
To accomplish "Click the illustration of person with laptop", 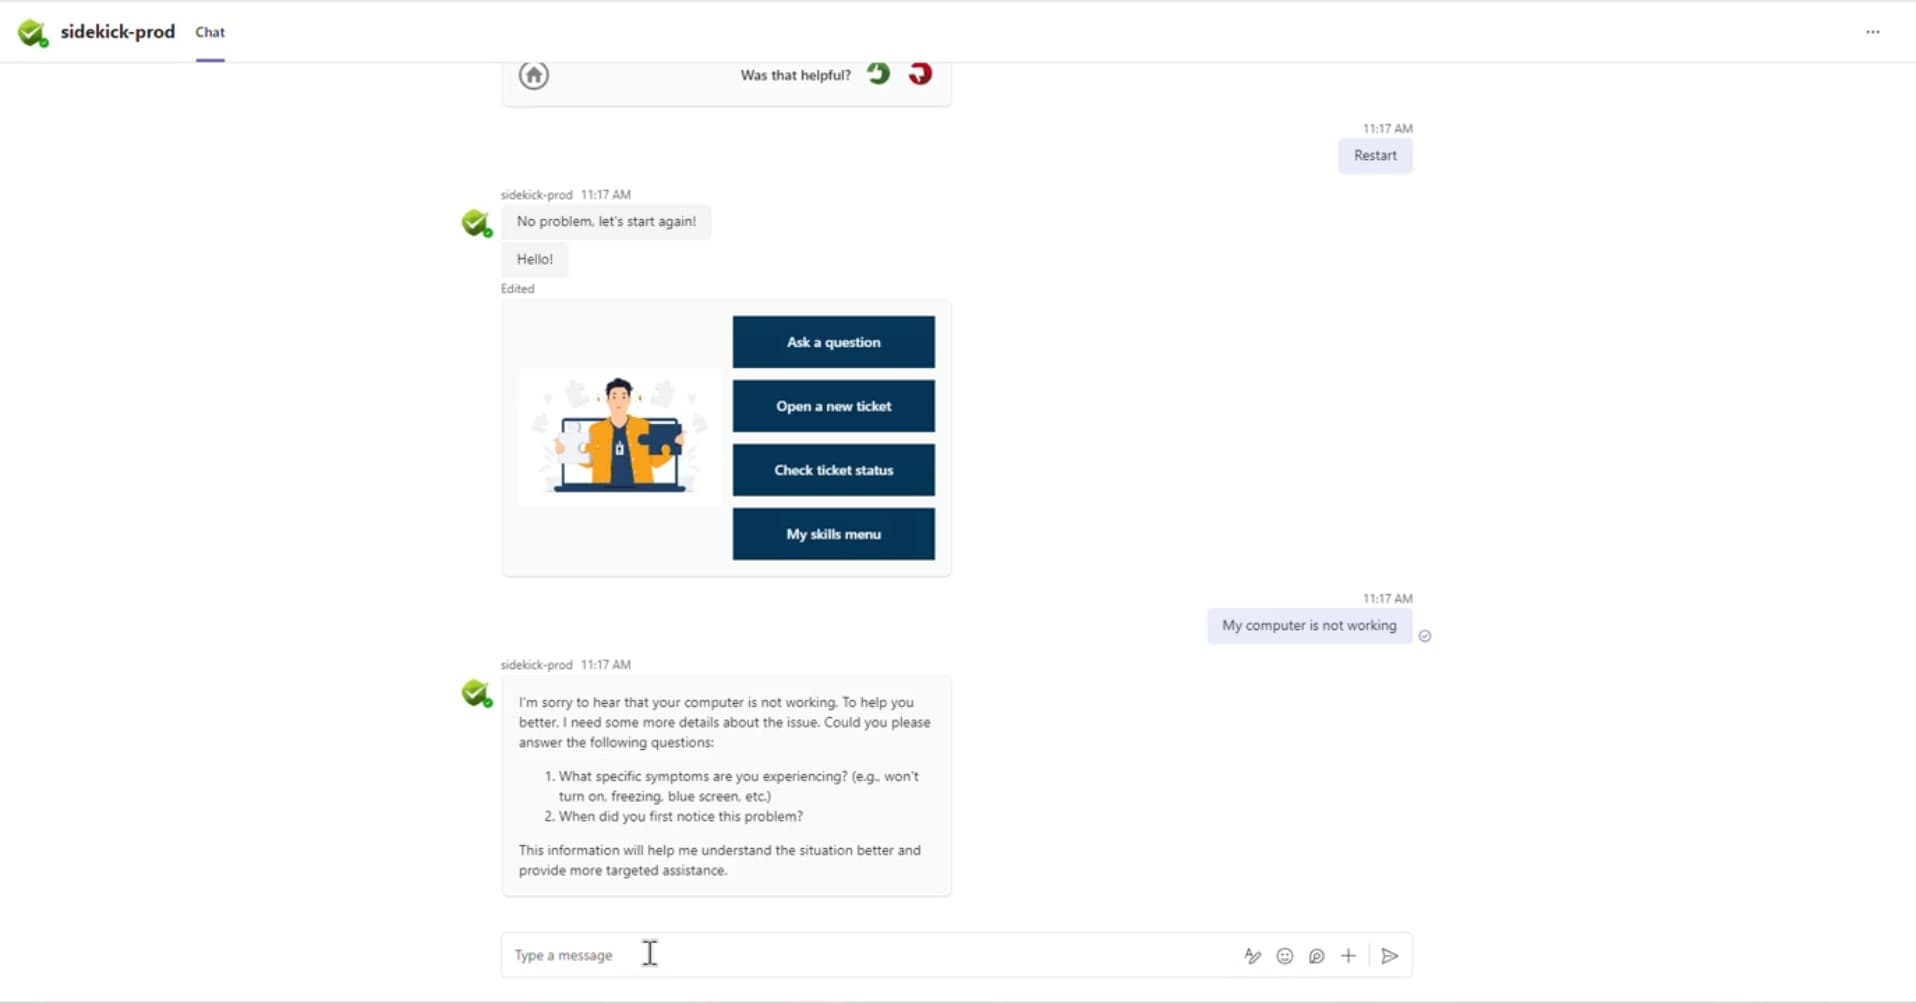I will tap(619, 437).
